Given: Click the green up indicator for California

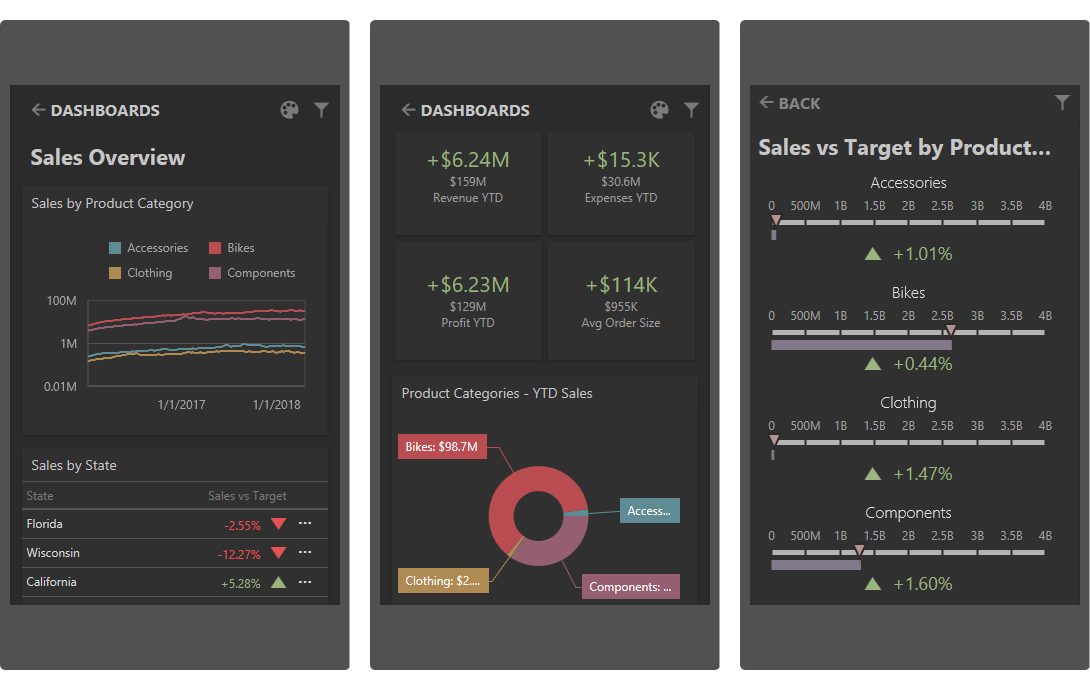Looking at the screenshot, I should 279,582.
